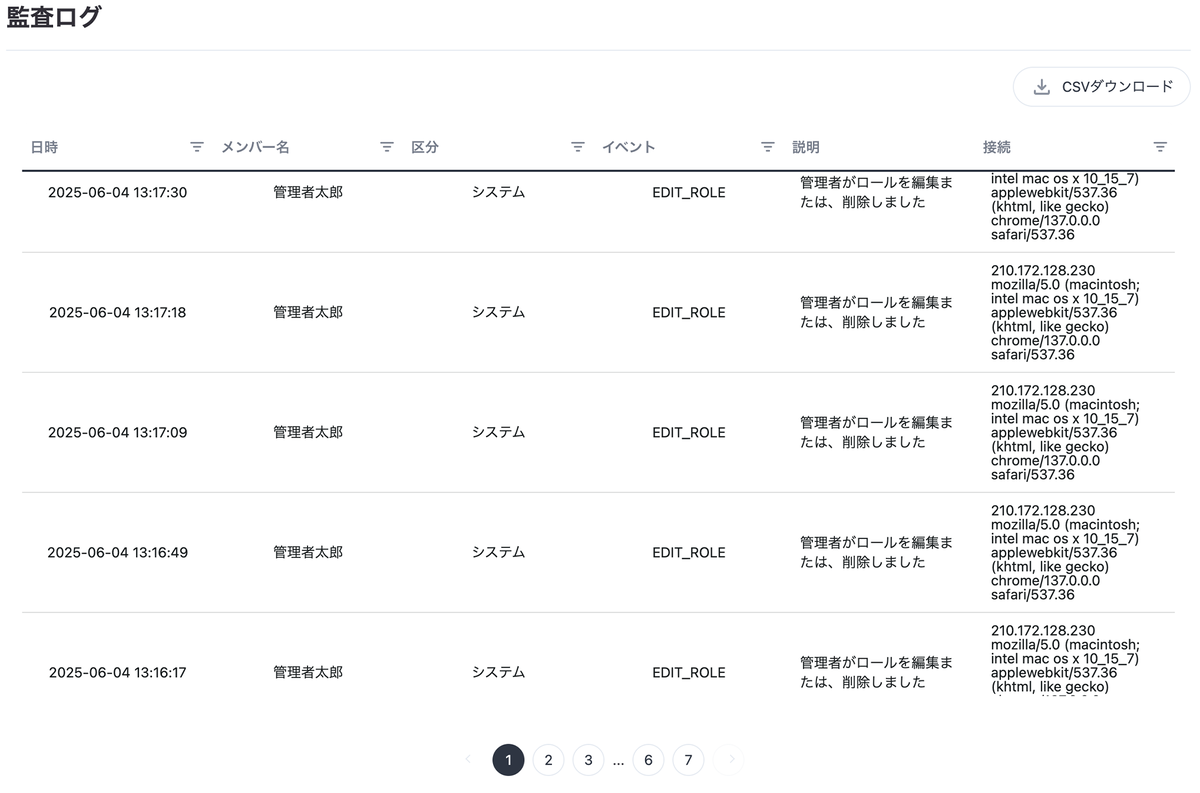Click the description in the 13:16:17 row
This screenshot has height=793, width=1200.
click(x=876, y=672)
